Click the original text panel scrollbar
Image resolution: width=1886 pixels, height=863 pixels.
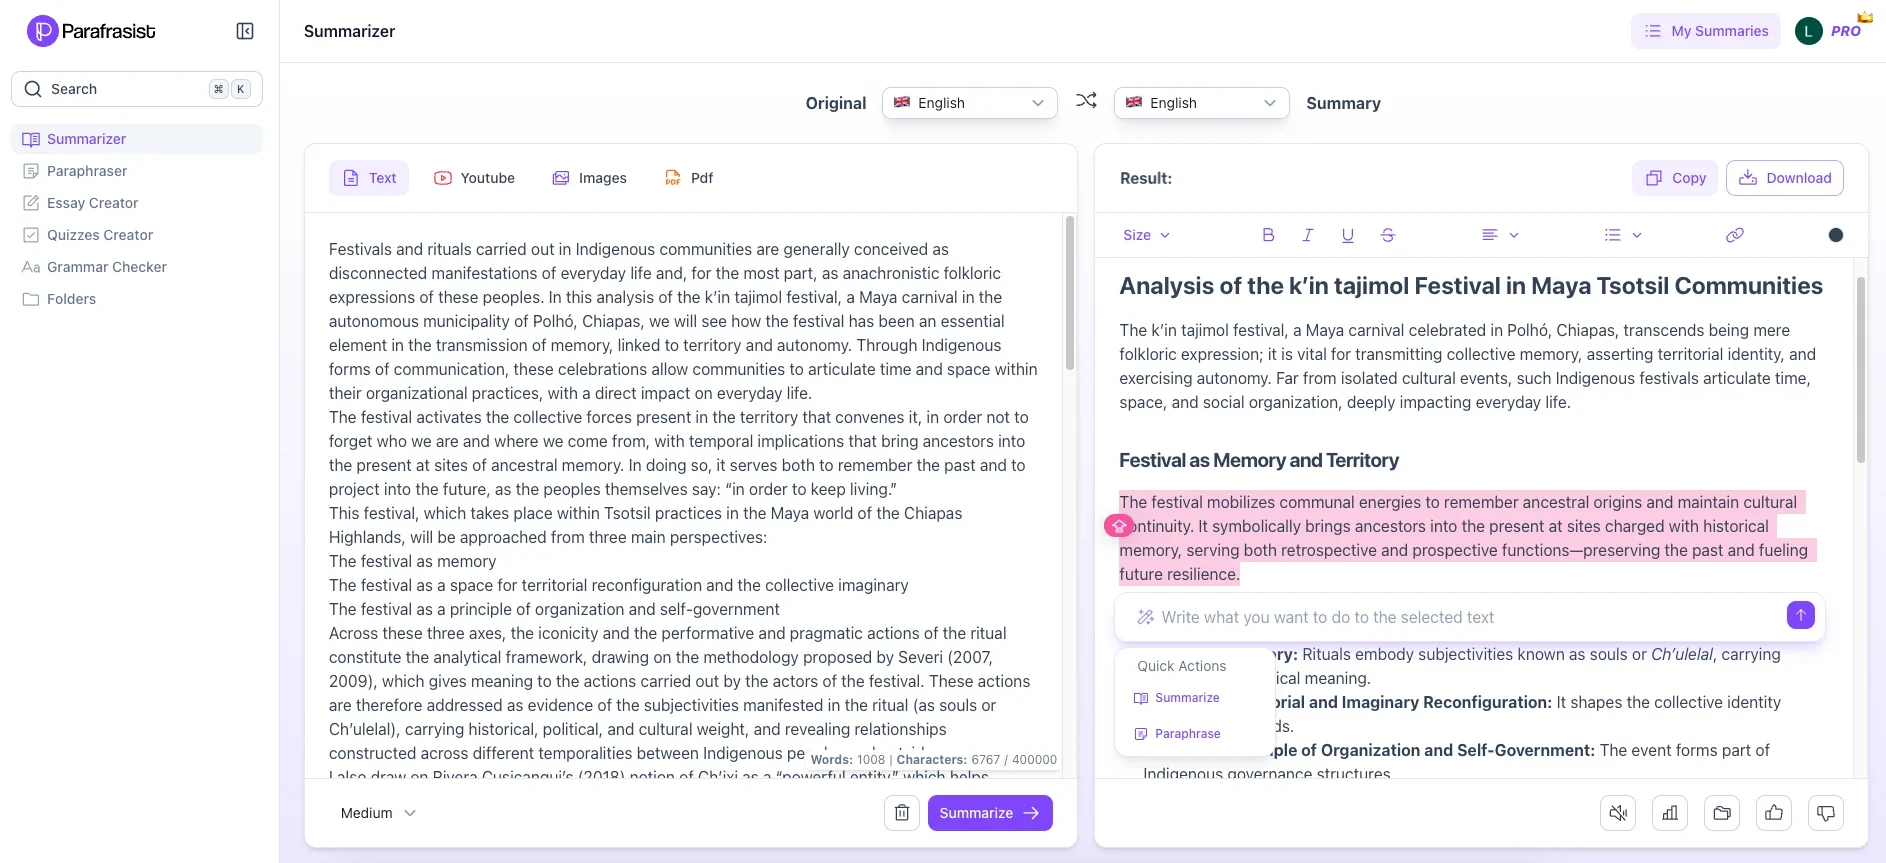click(x=1070, y=294)
